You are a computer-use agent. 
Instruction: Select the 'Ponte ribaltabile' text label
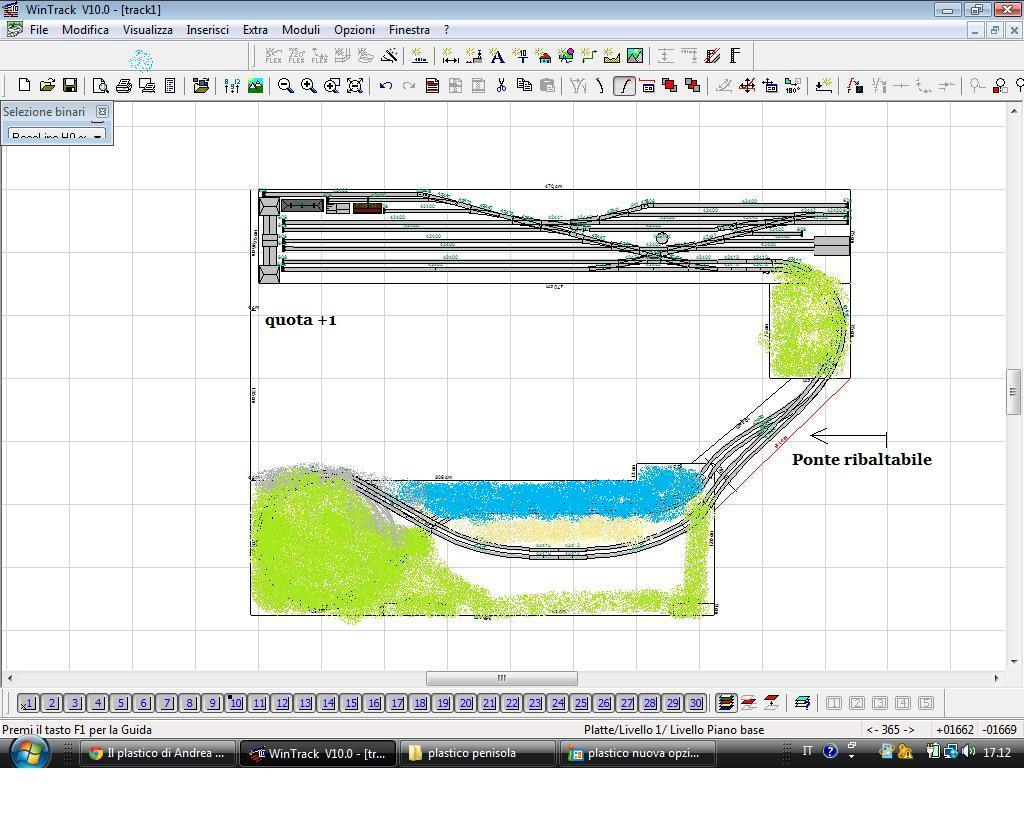click(x=862, y=459)
